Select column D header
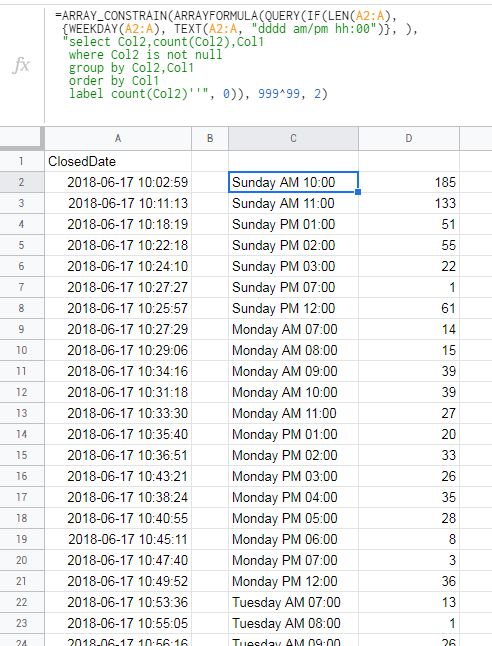Image resolution: width=492 pixels, height=646 pixels. [409, 138]
